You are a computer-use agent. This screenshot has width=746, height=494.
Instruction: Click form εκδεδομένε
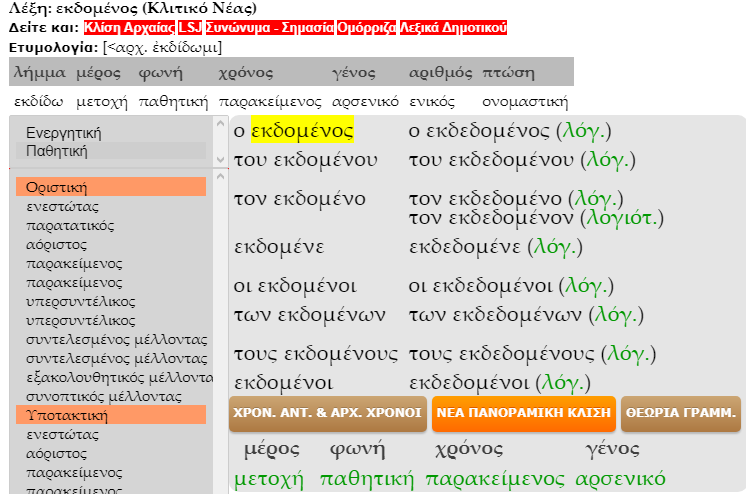pos(465,247)
